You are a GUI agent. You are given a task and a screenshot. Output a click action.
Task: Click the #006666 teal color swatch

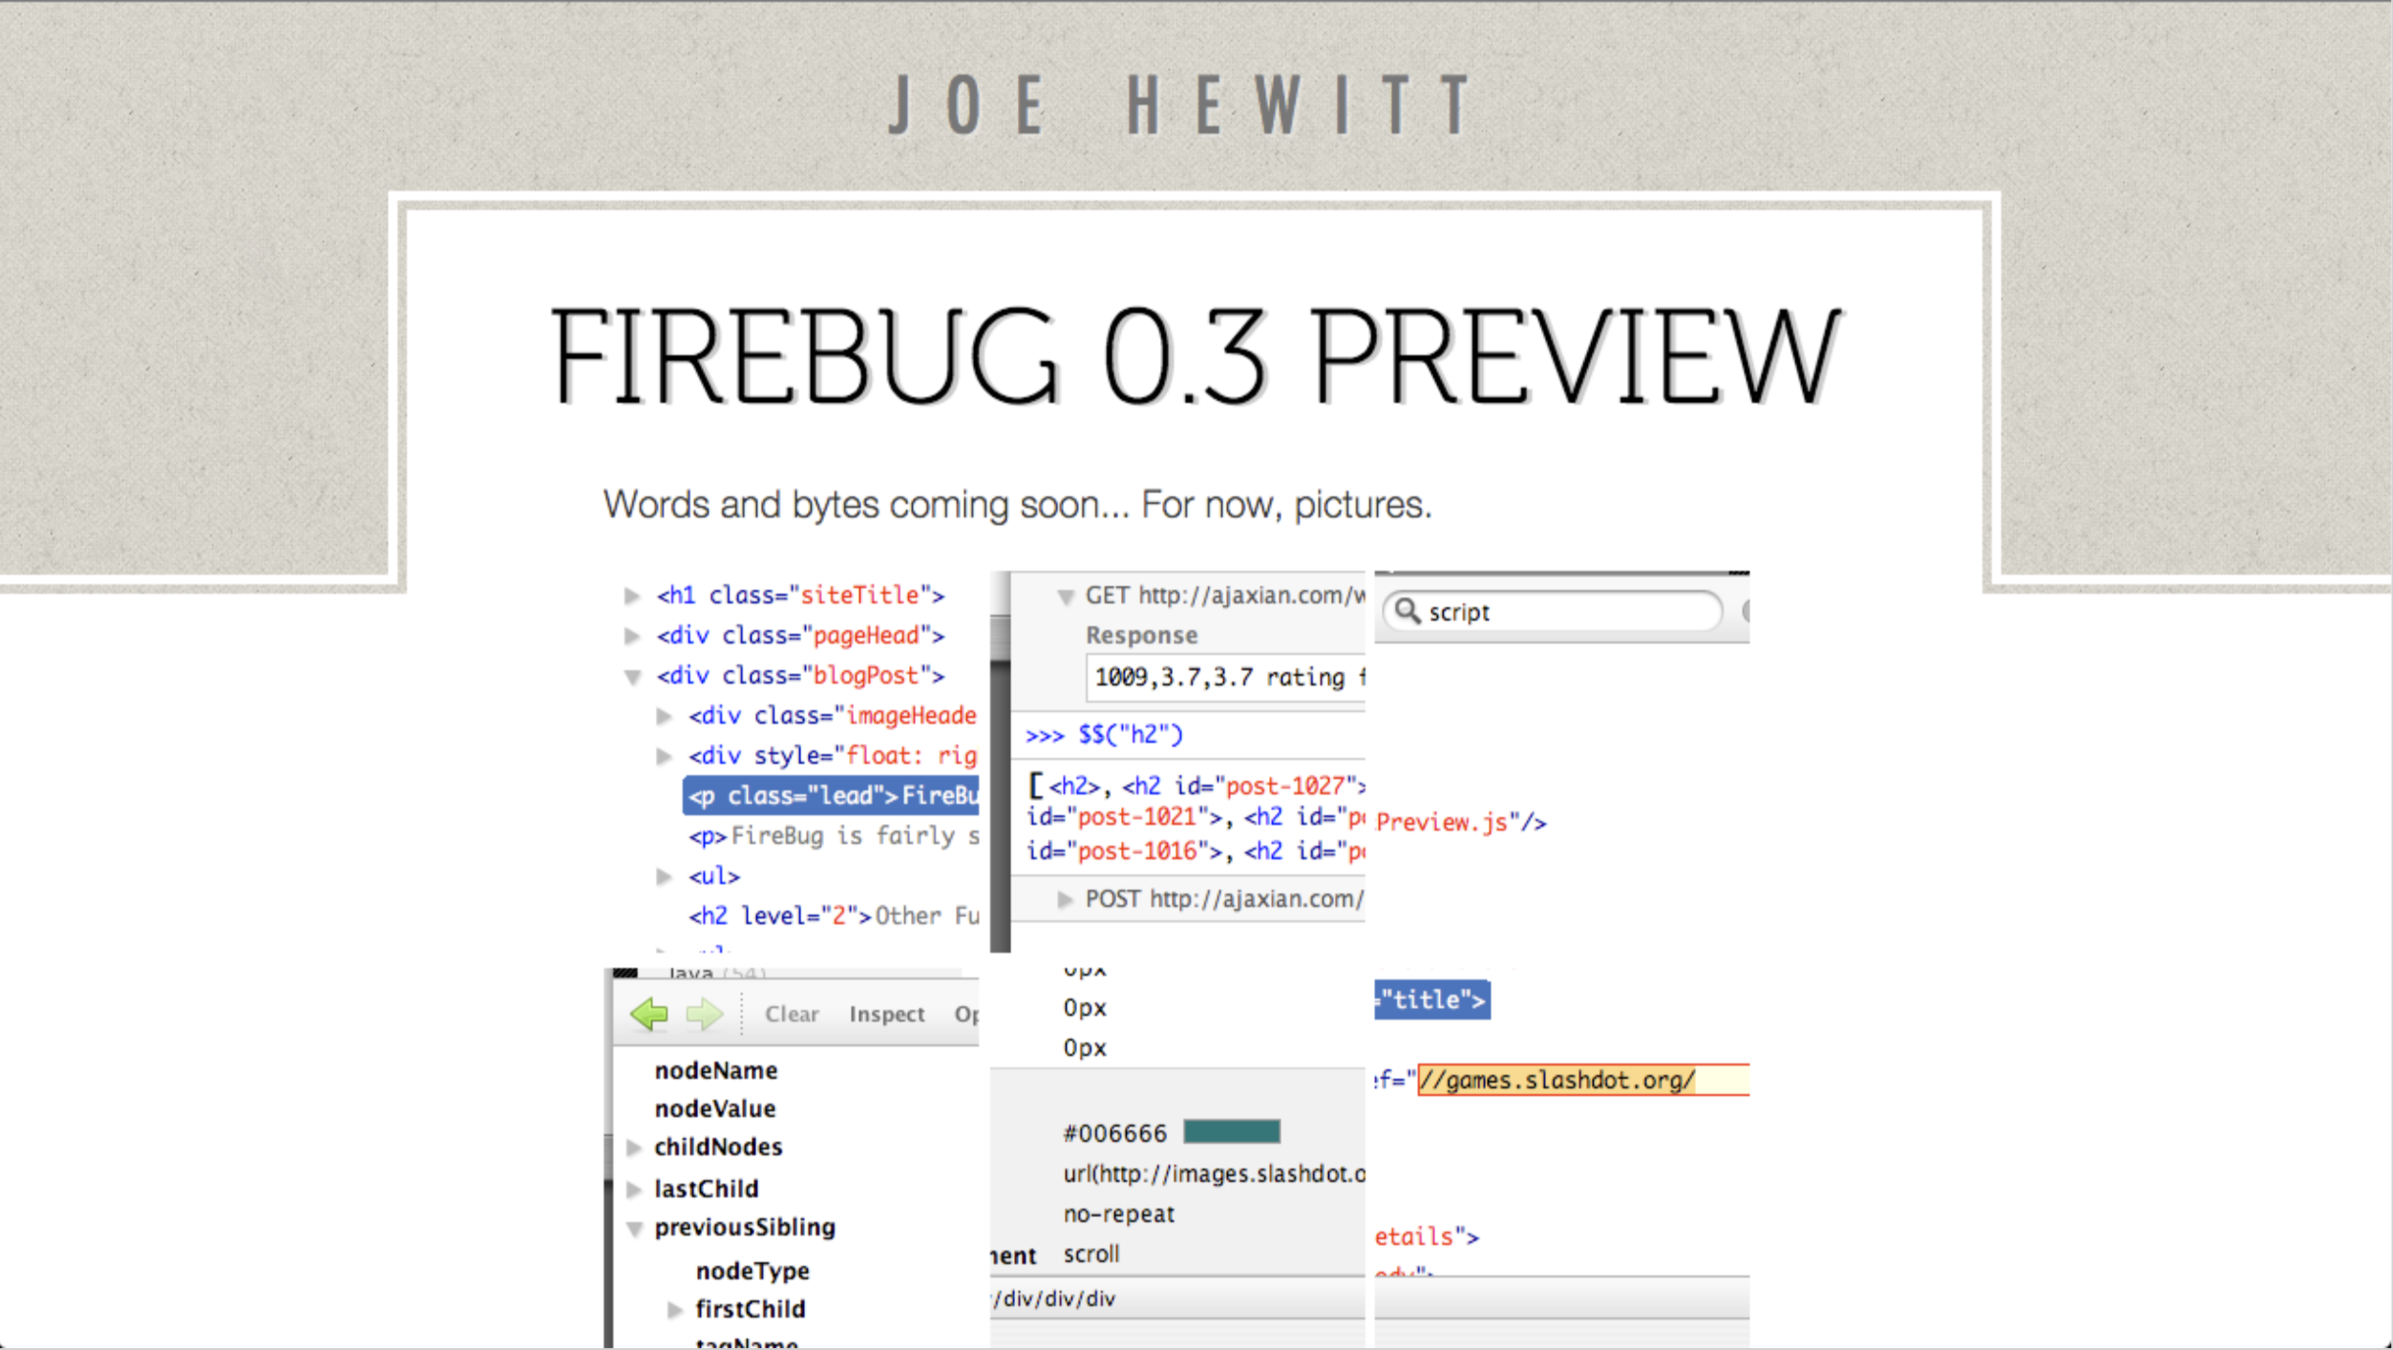pyautogui.click(x=1231, y=1132)
